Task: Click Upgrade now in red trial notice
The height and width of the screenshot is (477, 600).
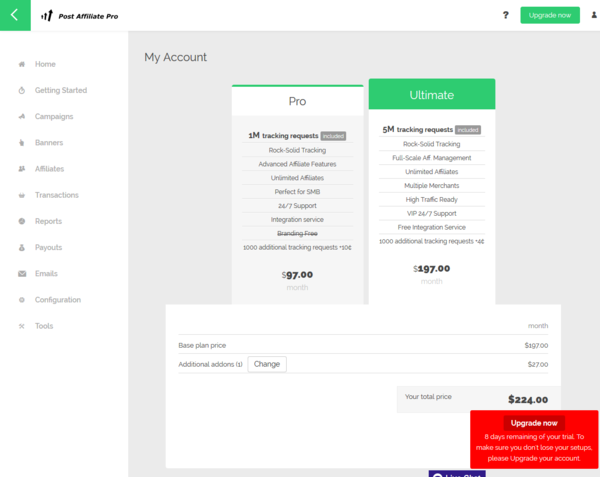Action: 534,423
